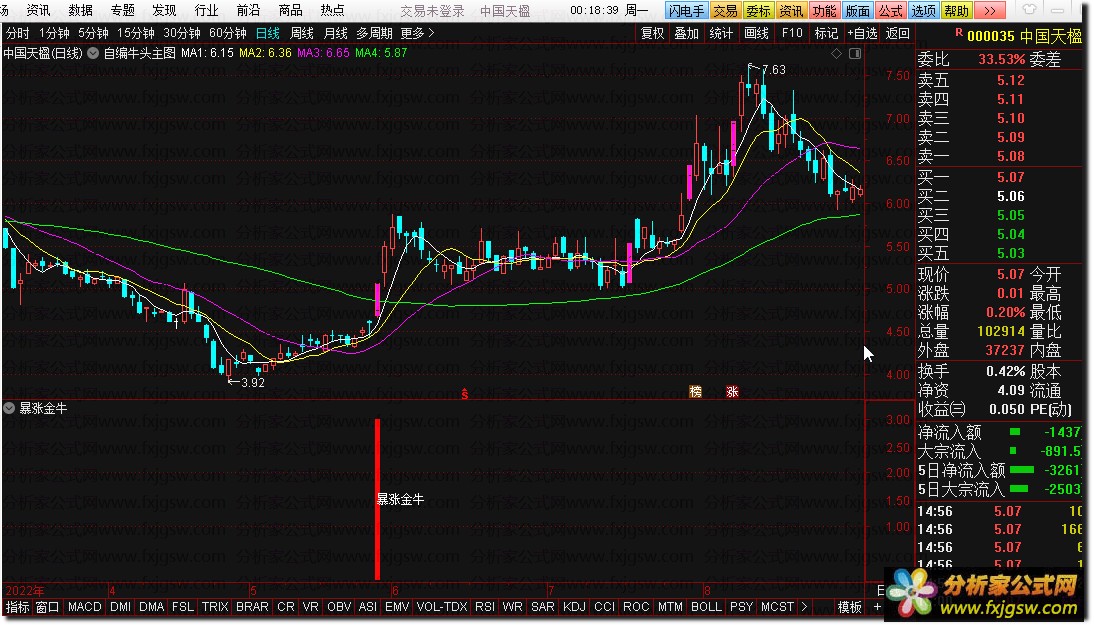Open the 模板 template button
This screenshot has width=1094, height=625.
pyautogui.click(x=850, y=607)
